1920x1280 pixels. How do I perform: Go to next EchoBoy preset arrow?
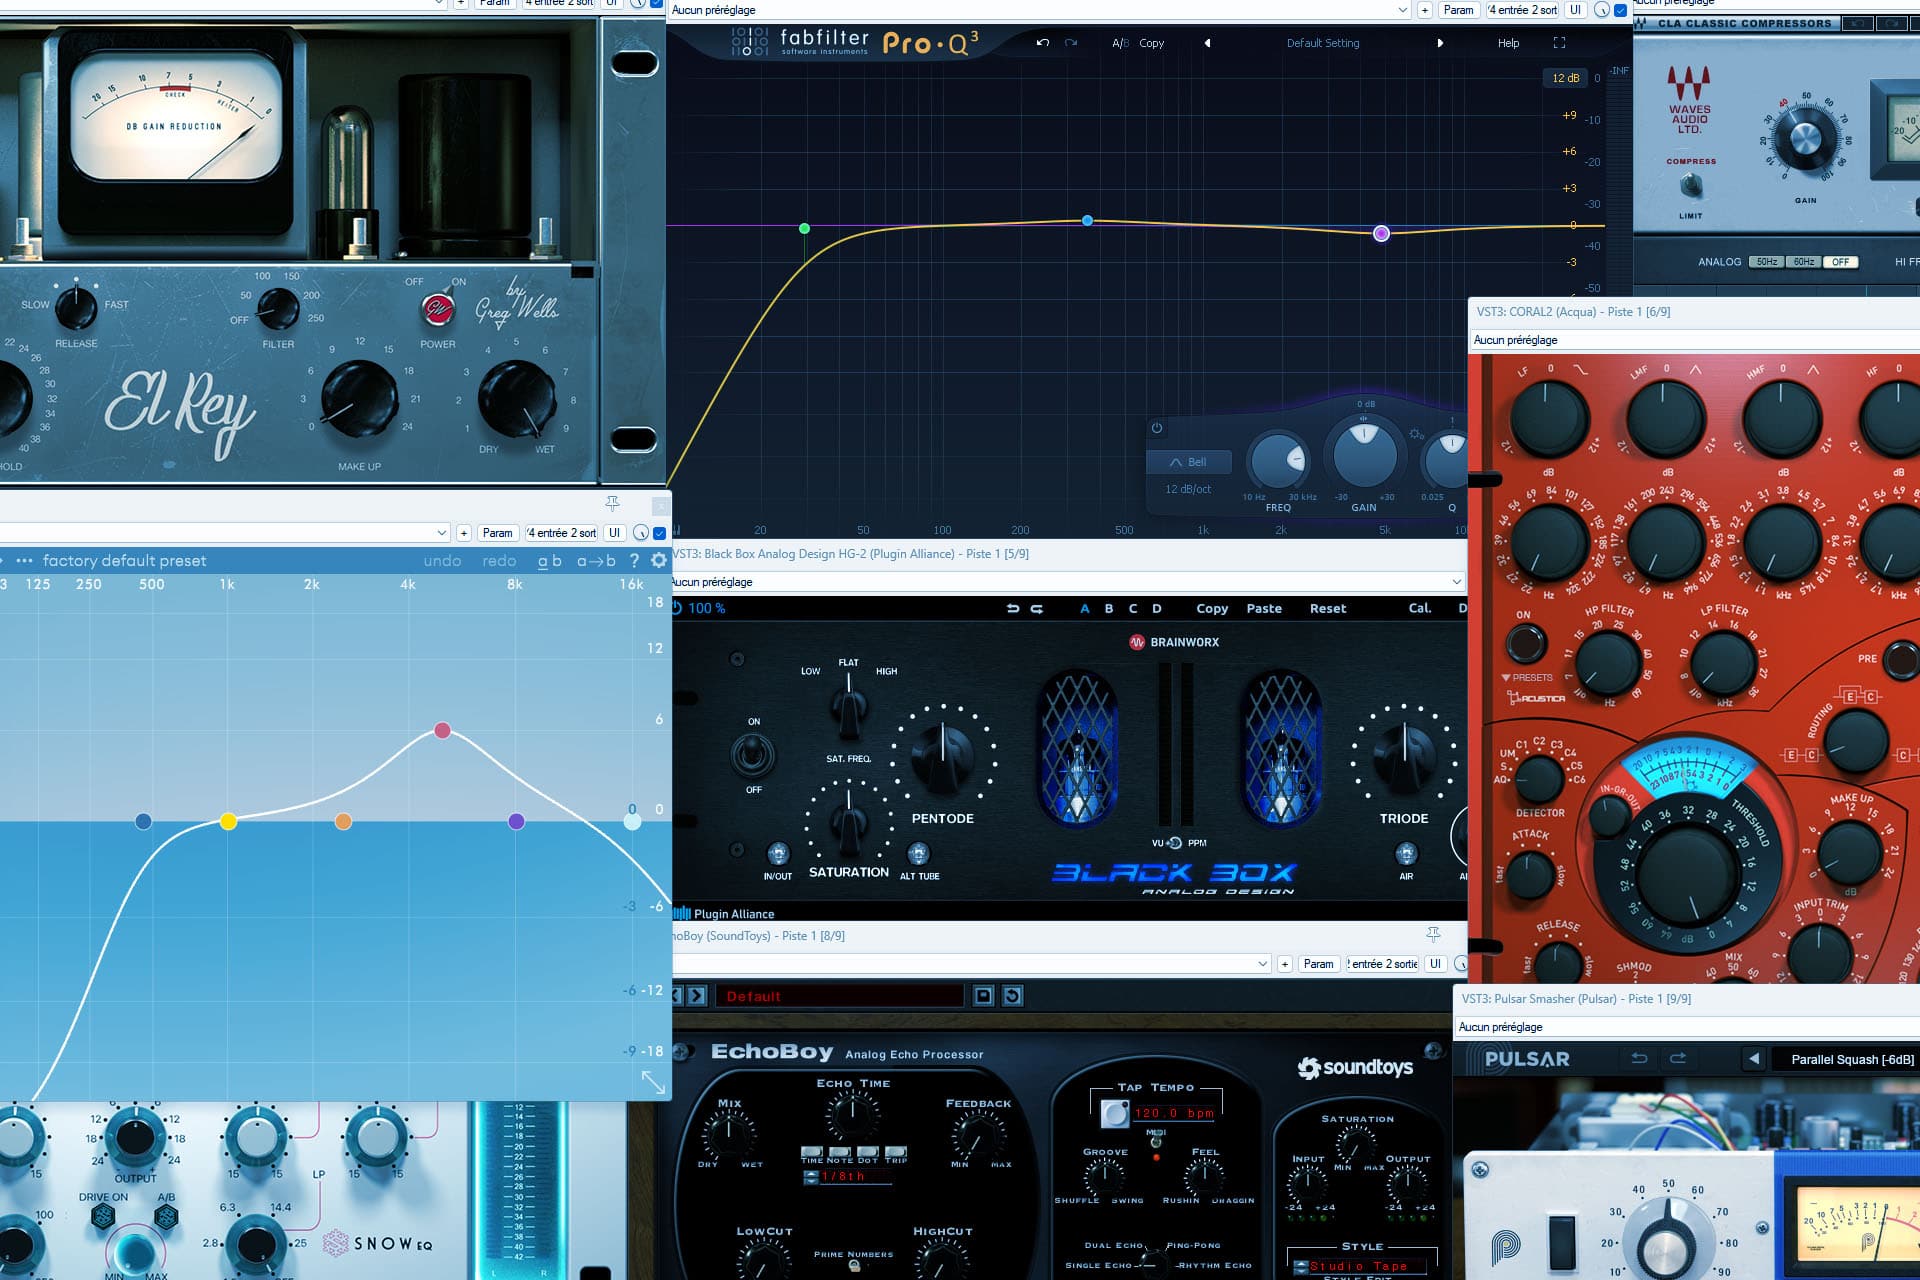(698, 996)
